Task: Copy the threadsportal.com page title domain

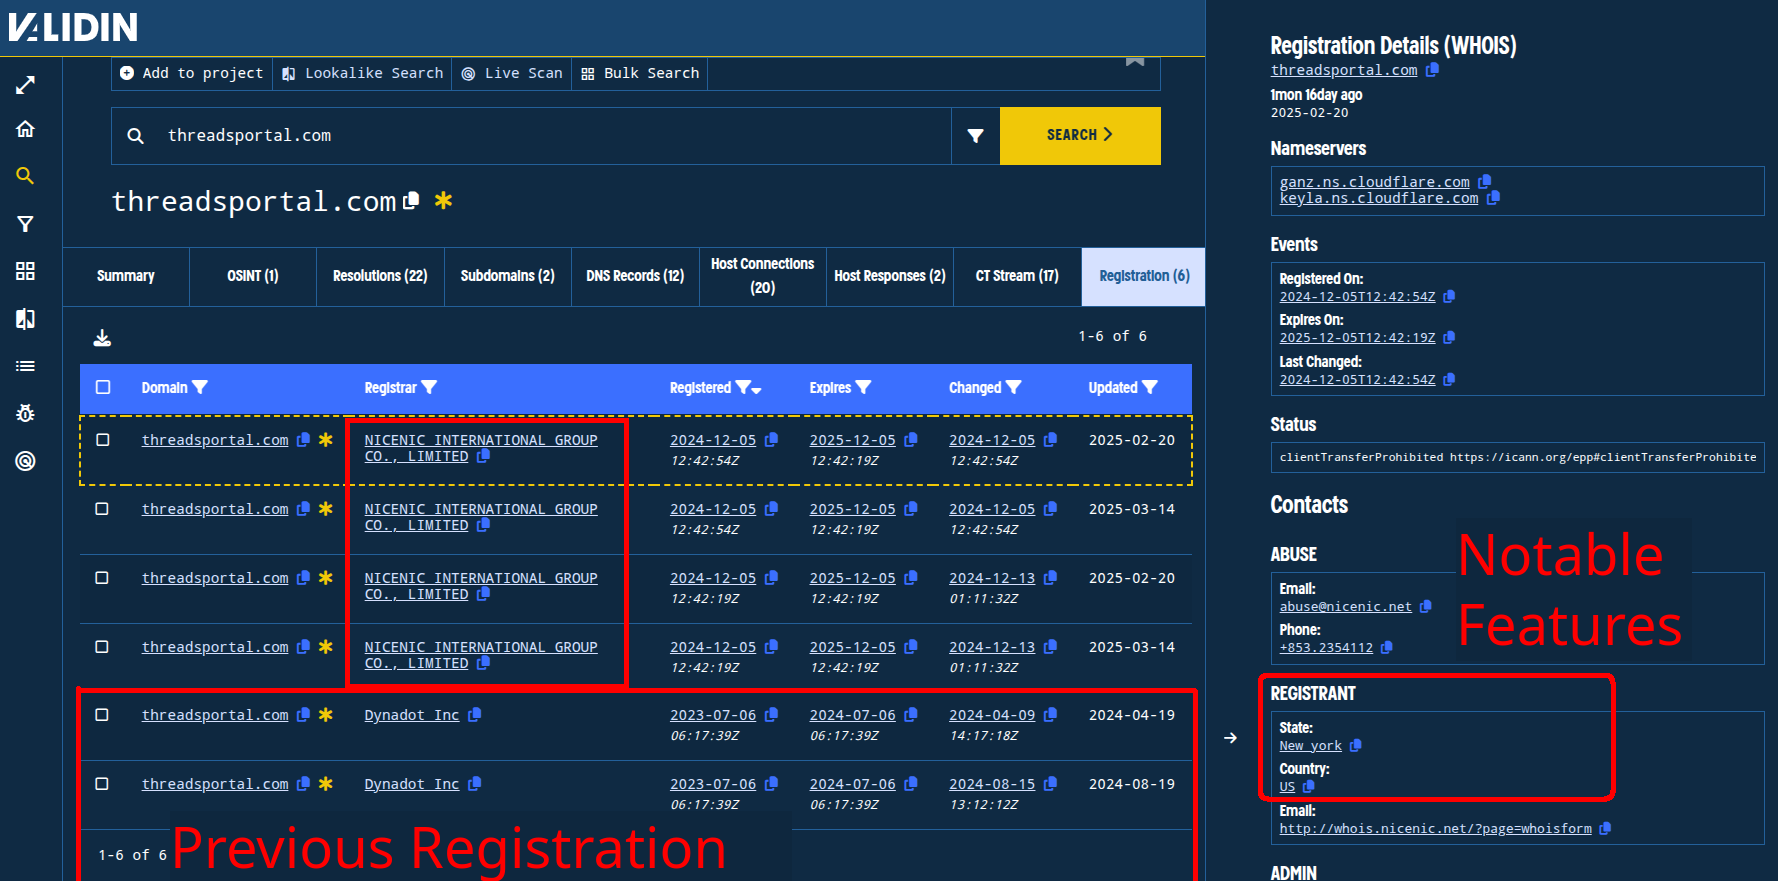Action: point(410,201)
